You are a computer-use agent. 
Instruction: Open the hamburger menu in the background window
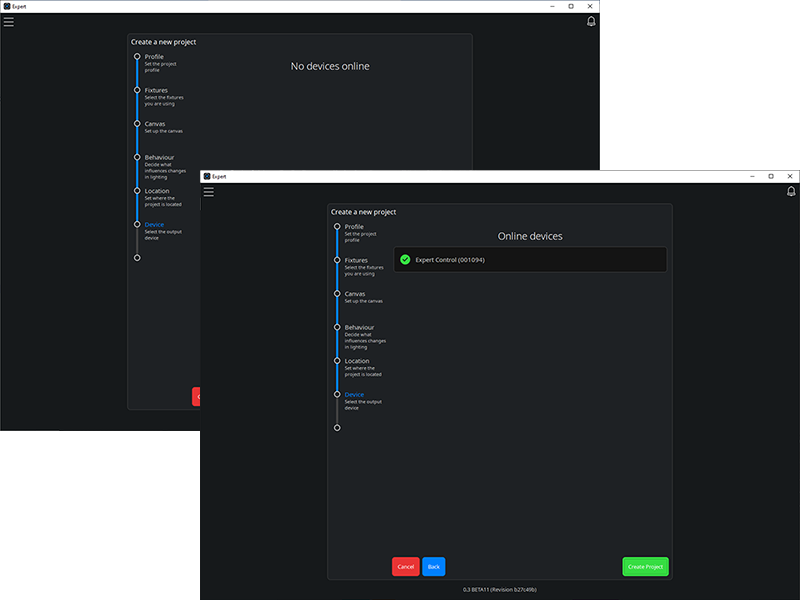9,21
